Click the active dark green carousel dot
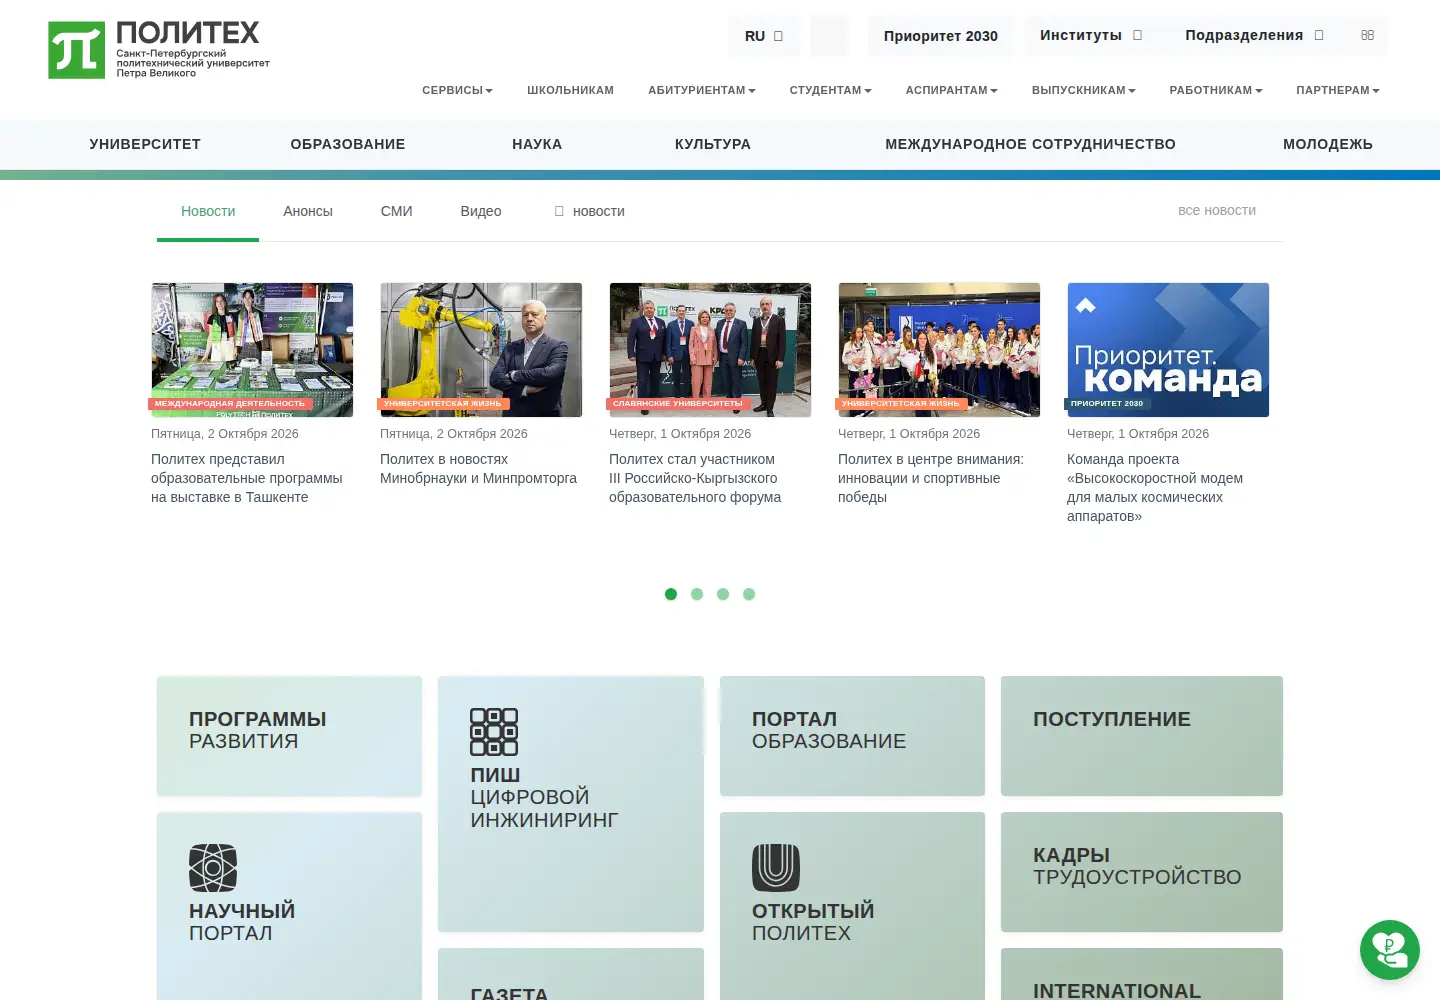 click(671, 594)
